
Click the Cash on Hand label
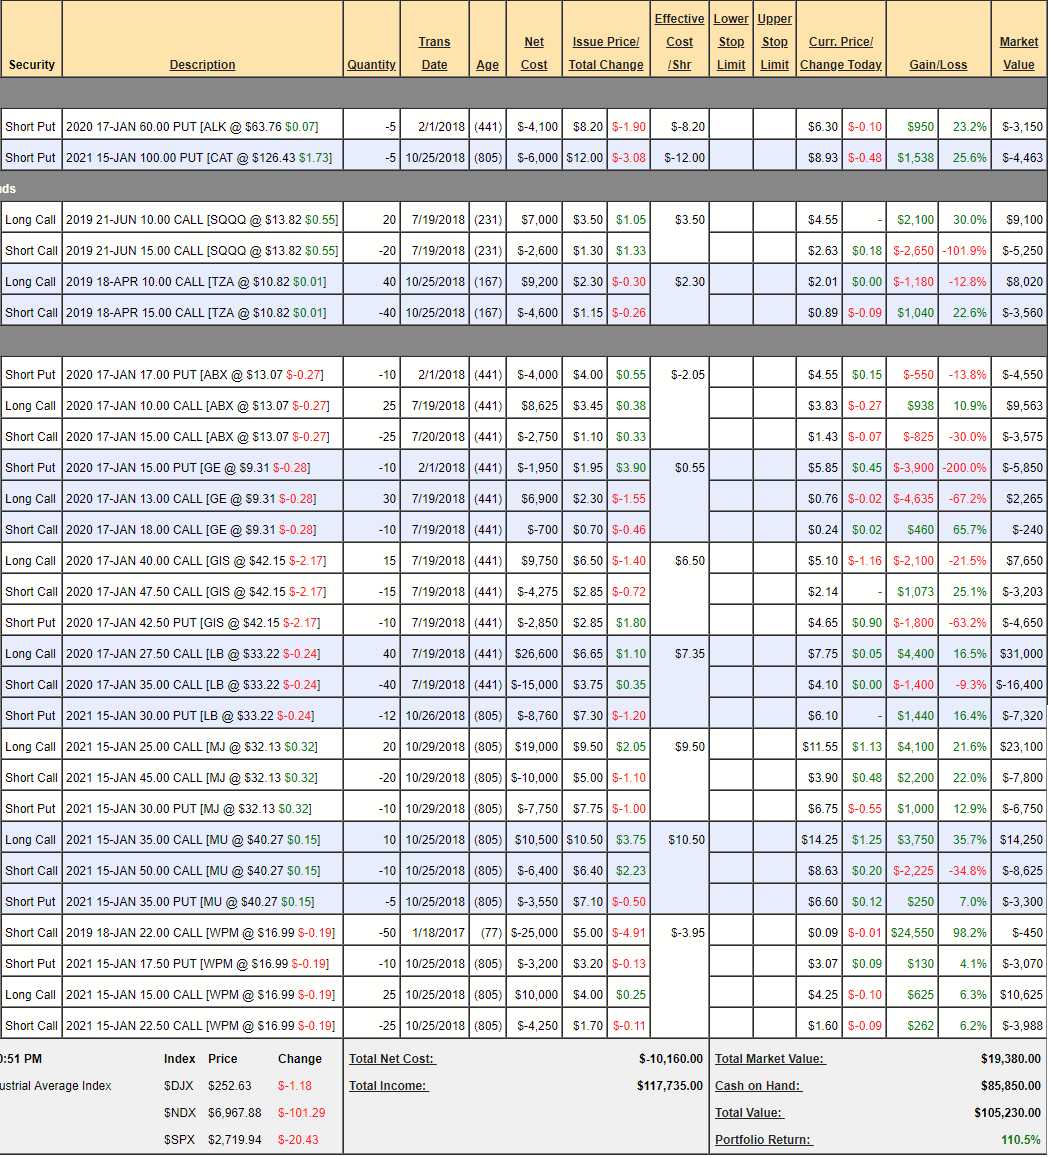point(758,1086)
